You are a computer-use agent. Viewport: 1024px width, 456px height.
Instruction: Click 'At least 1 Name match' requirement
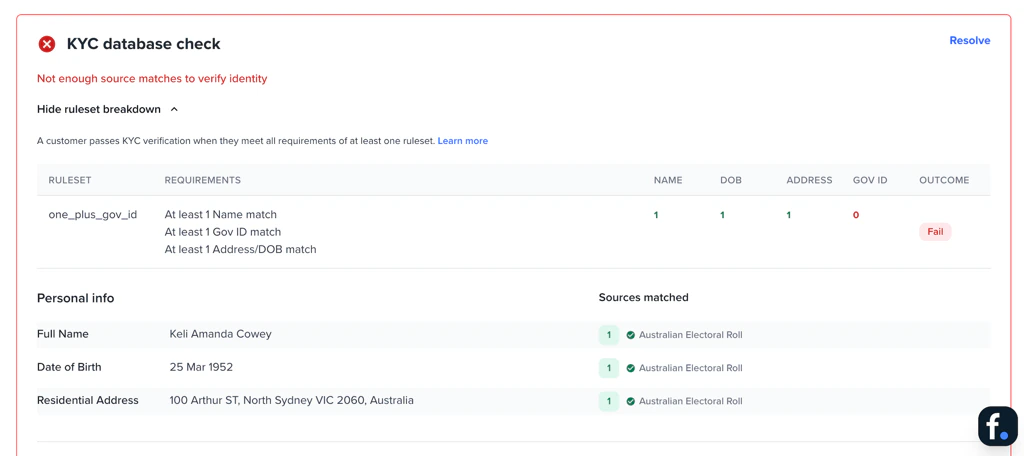(x=221, y=214)
